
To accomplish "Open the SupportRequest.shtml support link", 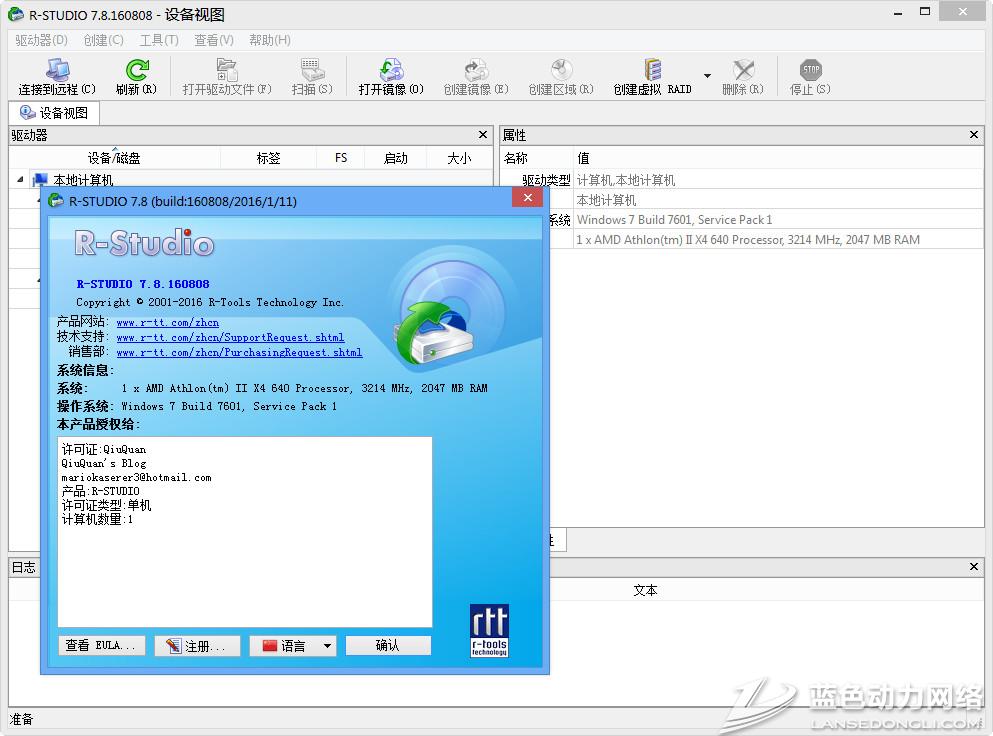I will (229, 337).
